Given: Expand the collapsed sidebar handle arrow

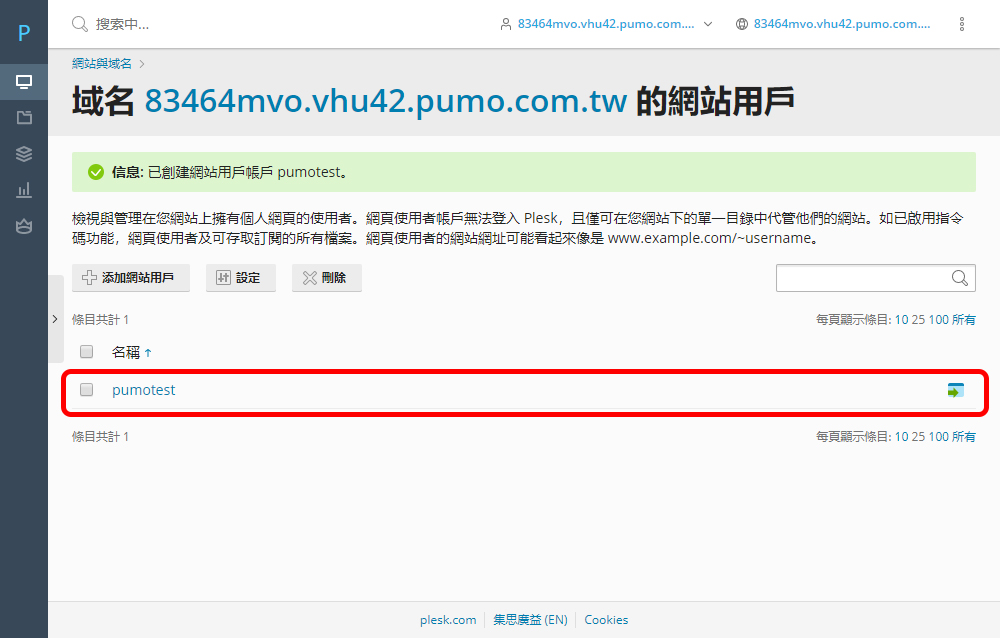Looking at the screenshot, I should [x=55, y=319].
